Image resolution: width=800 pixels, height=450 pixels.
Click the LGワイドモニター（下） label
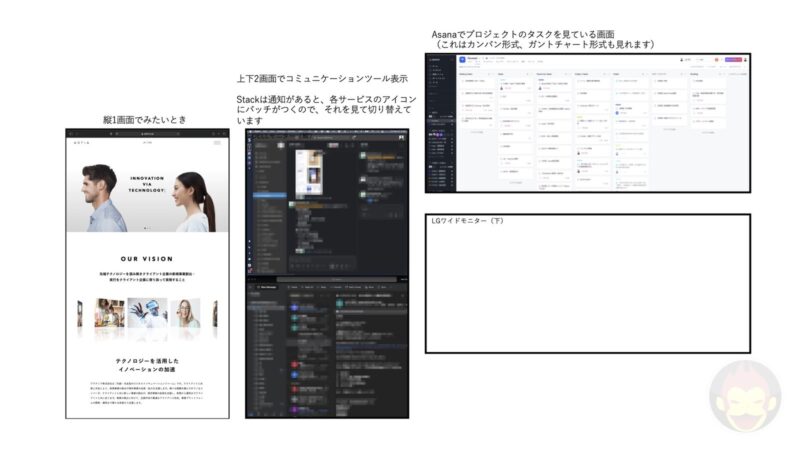click(467, 221)
